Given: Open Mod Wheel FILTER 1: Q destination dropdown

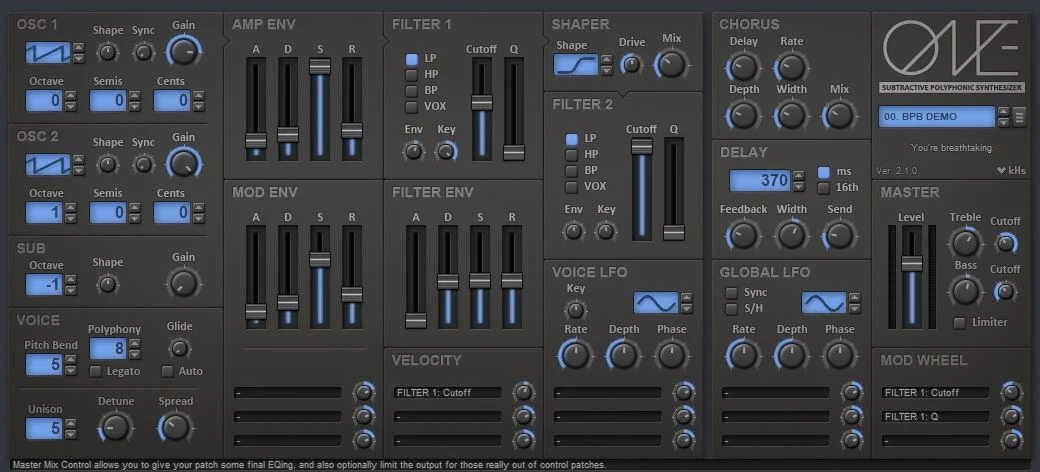Looking at the screenshot, I should [937, 416].
